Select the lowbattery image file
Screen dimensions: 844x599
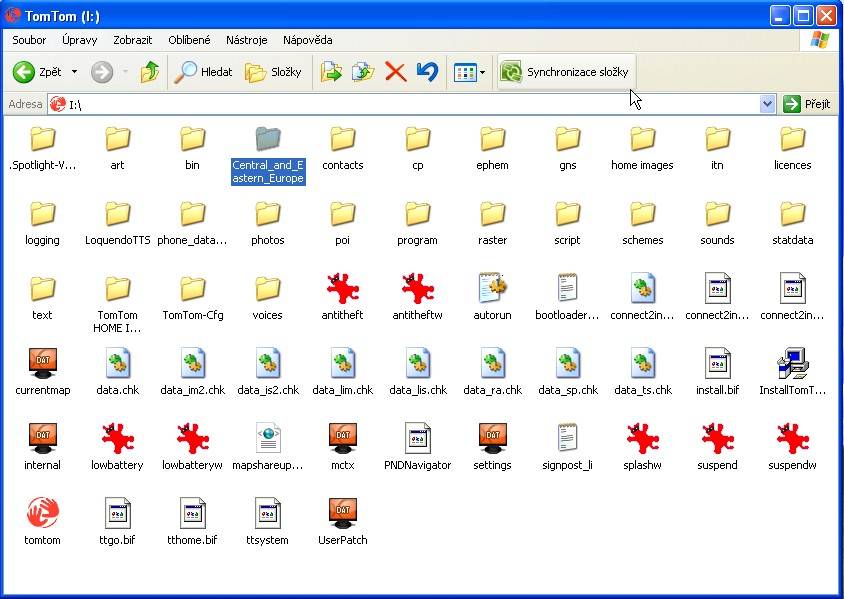pyautogui.click(x=117, y=447)
